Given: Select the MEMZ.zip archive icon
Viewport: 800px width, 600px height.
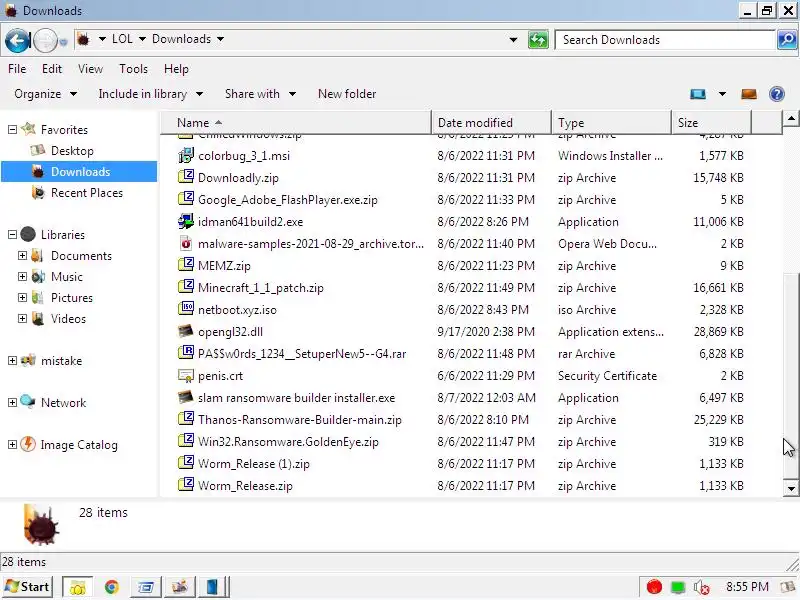Looking at the screenshot, I should click(186, 264).
